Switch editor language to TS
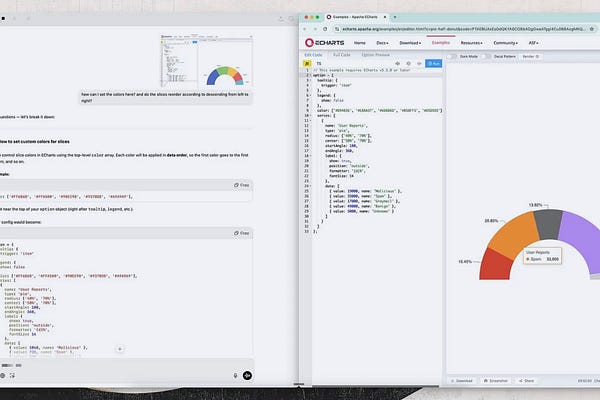This screenshot has width=600, height=400. pos(319,64)
